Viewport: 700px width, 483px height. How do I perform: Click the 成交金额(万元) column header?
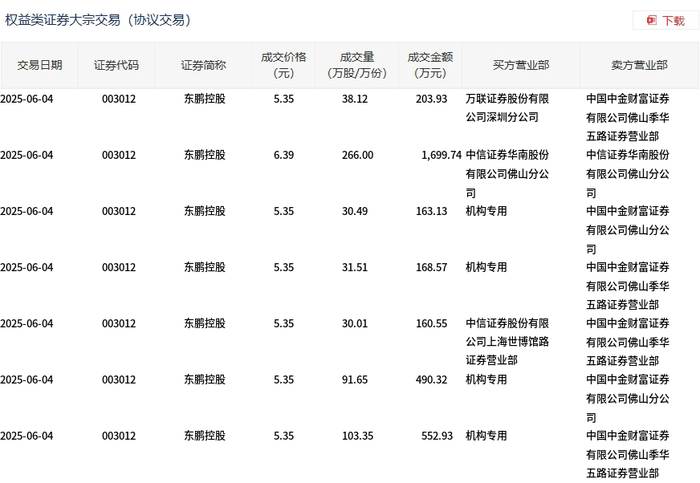click(x=430, y=65)
